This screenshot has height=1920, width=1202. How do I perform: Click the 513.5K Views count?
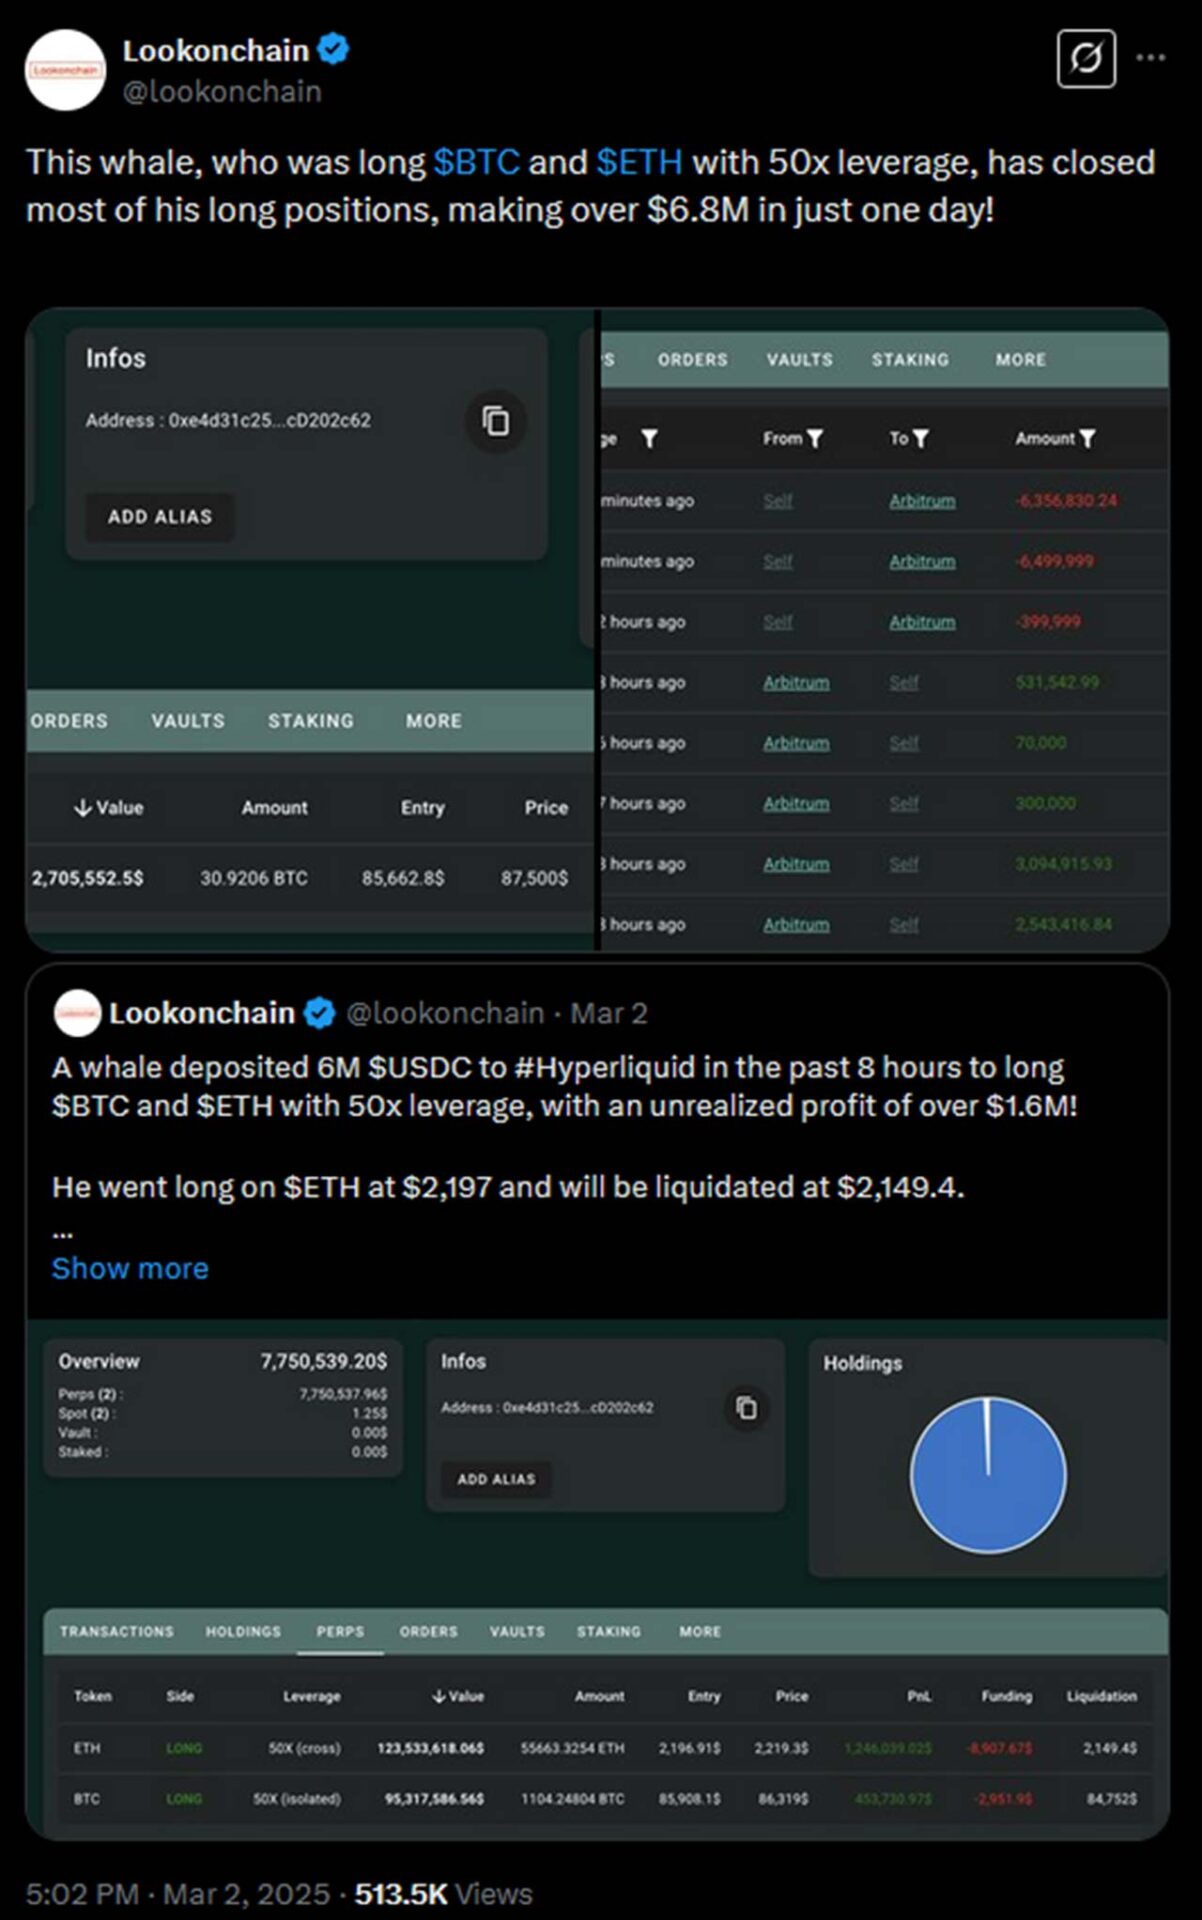click(443, 1893)
